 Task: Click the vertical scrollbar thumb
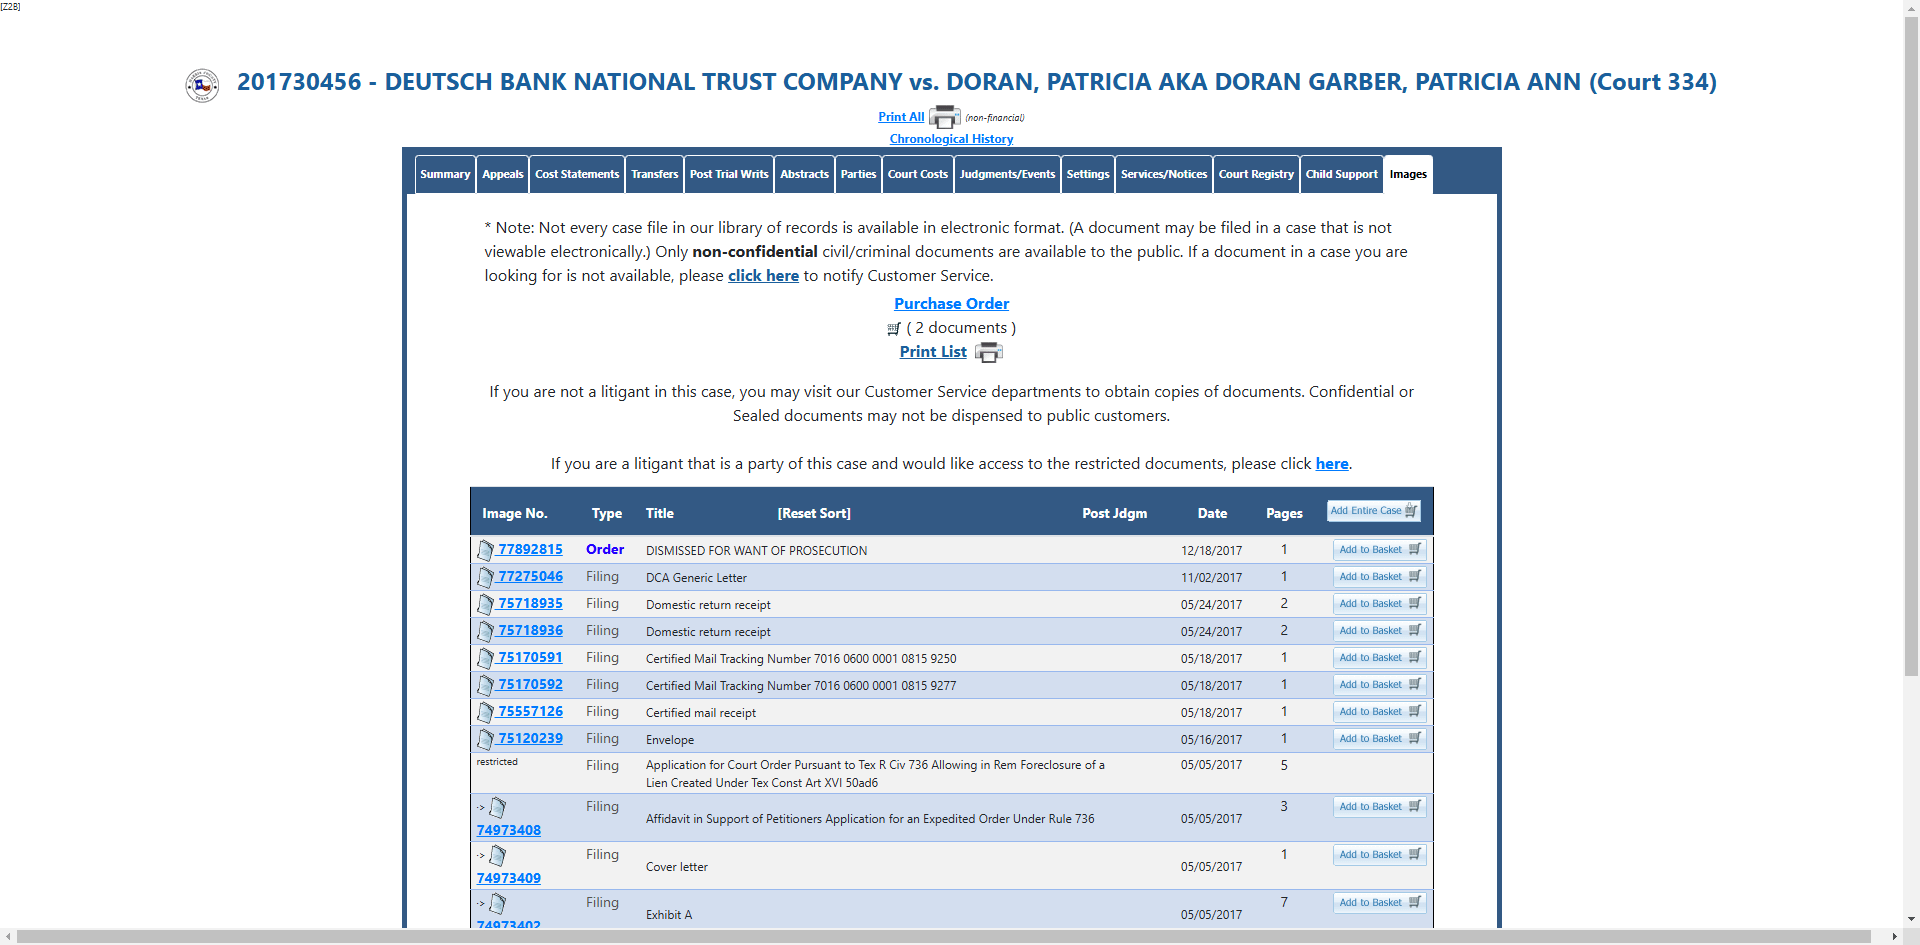[x=1911, y=346]
